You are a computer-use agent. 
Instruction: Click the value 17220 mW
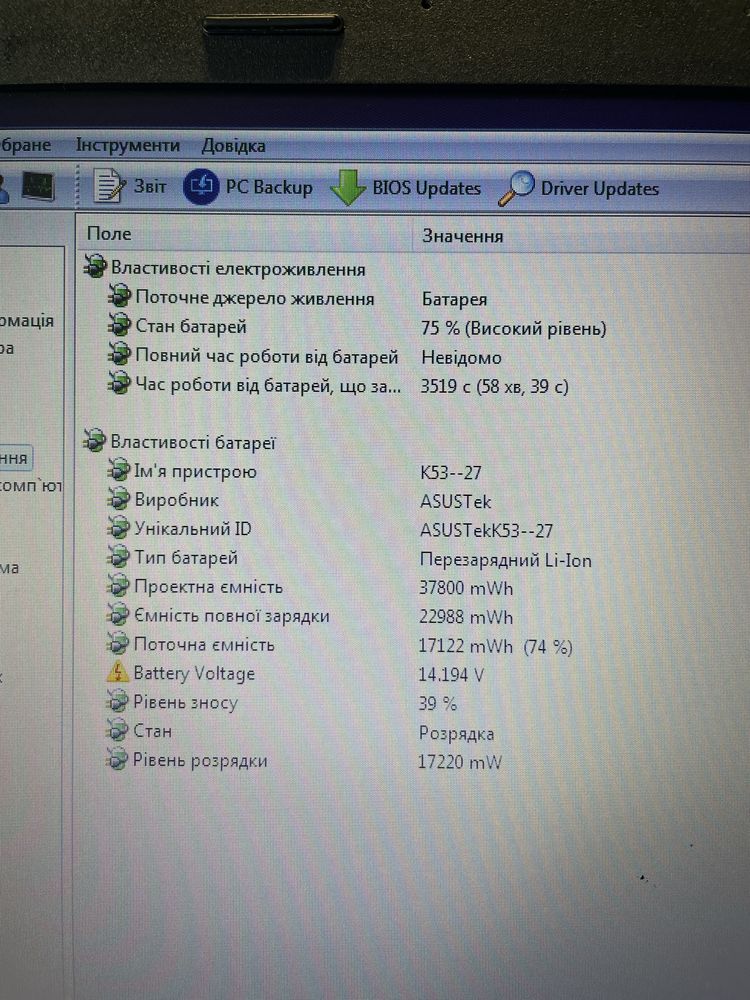[x=459, y=762]
